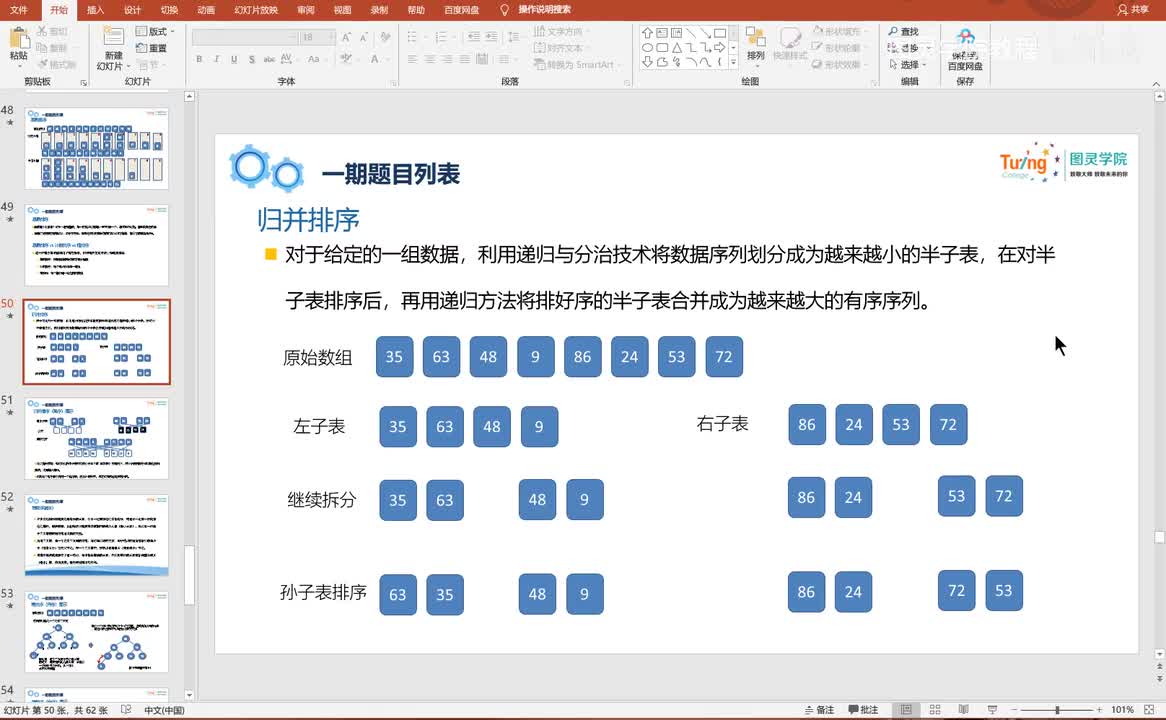Select the text box shape in gallery
Viewport: 1166px width, 720px height.
662,33
